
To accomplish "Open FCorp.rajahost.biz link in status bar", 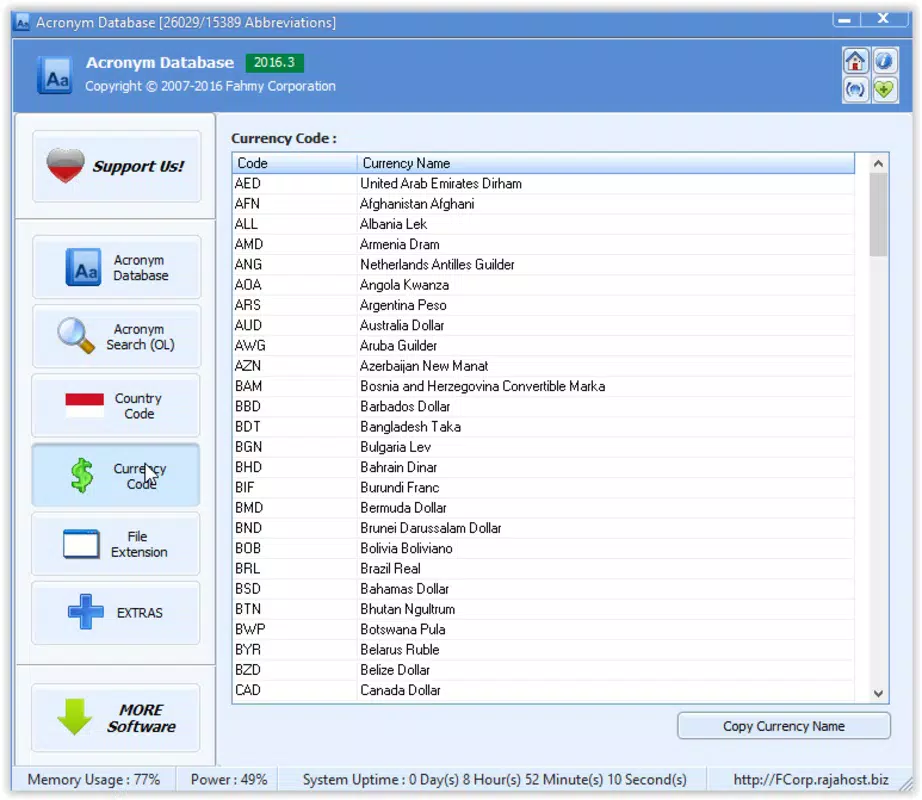I will (x=811, y=779).
